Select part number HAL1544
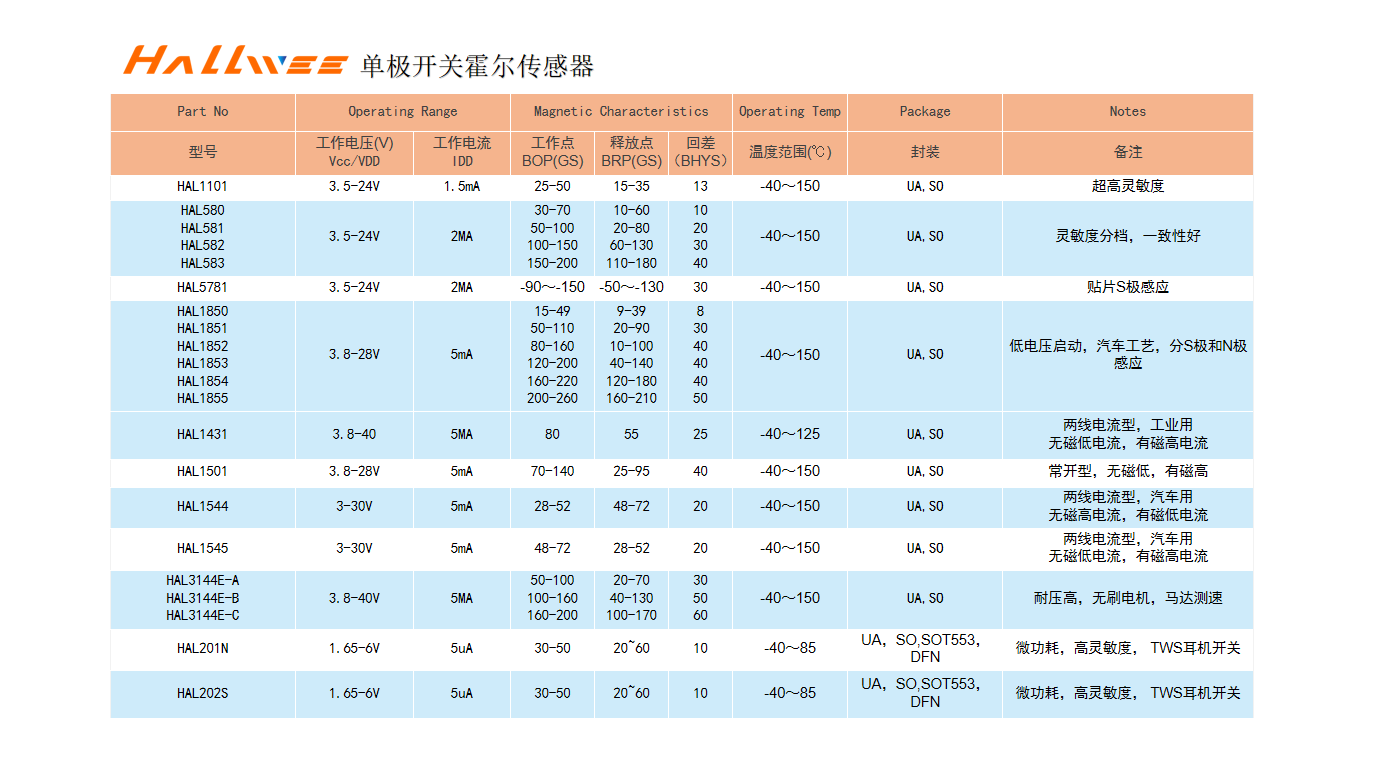Screen dimensions: 1394x784 203,507
